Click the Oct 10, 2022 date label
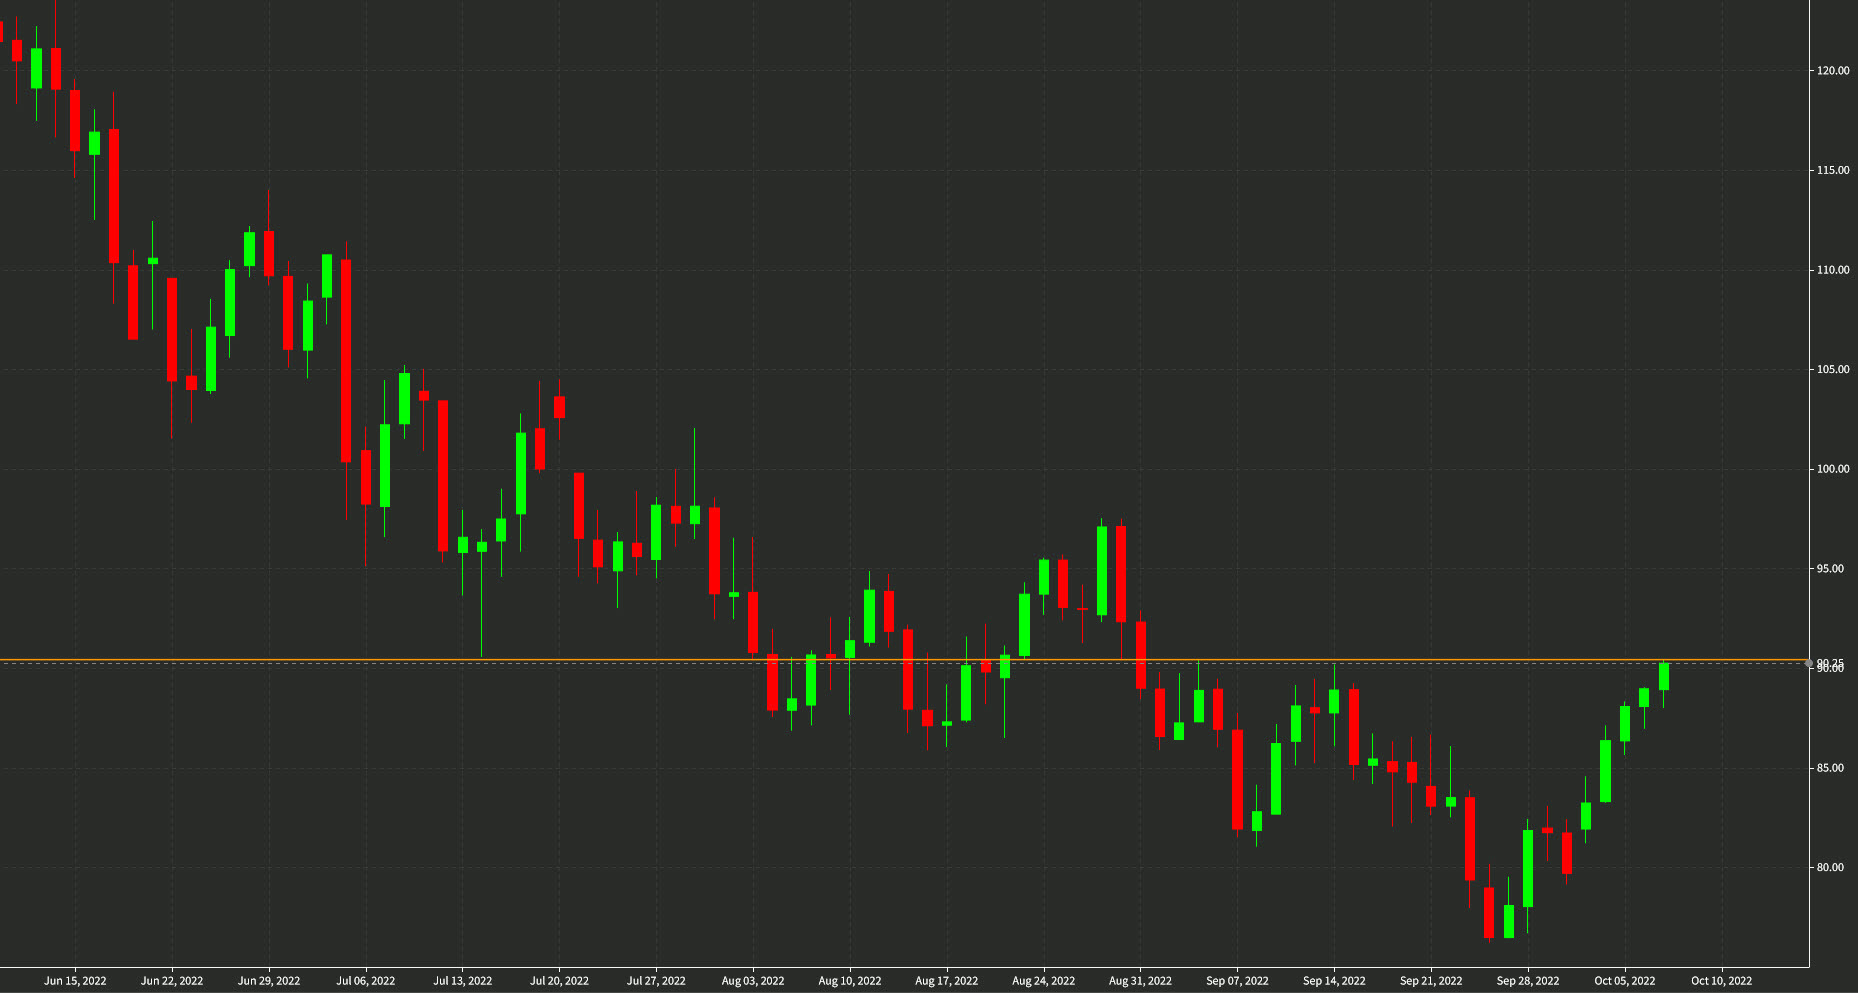1858x993 pixels. click(1724, 981)
